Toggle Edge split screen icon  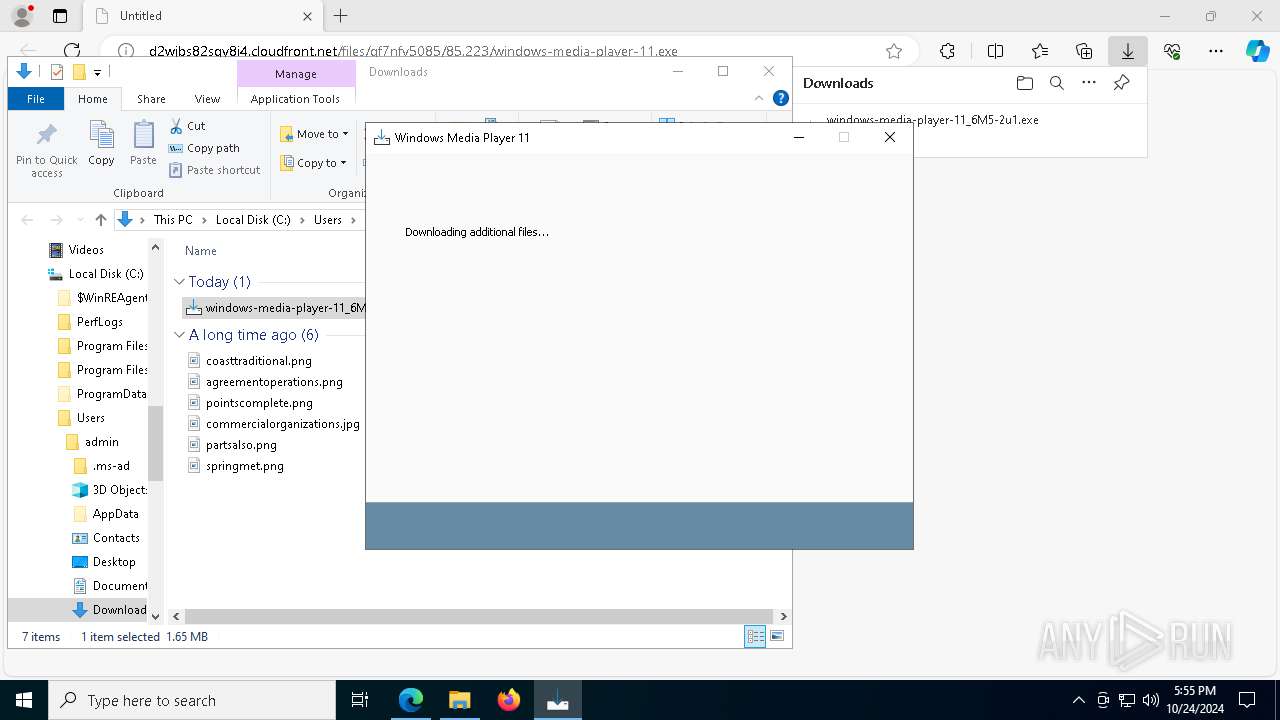point(995,51)
